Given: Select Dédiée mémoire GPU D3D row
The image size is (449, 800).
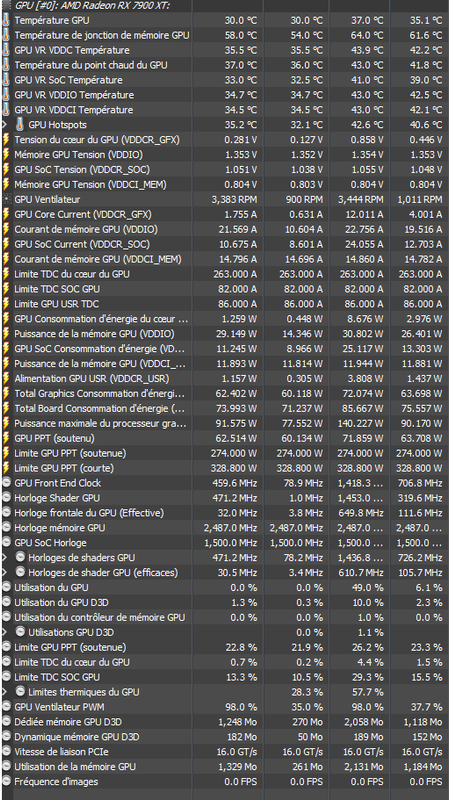Looking at the screenshot, I should (x=224, y=722).
